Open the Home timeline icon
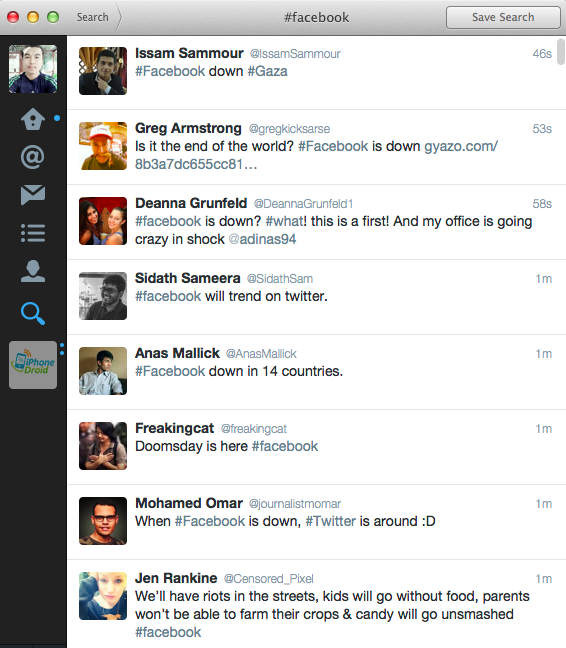Screen dimensions: 566x648 click(33, 119)
